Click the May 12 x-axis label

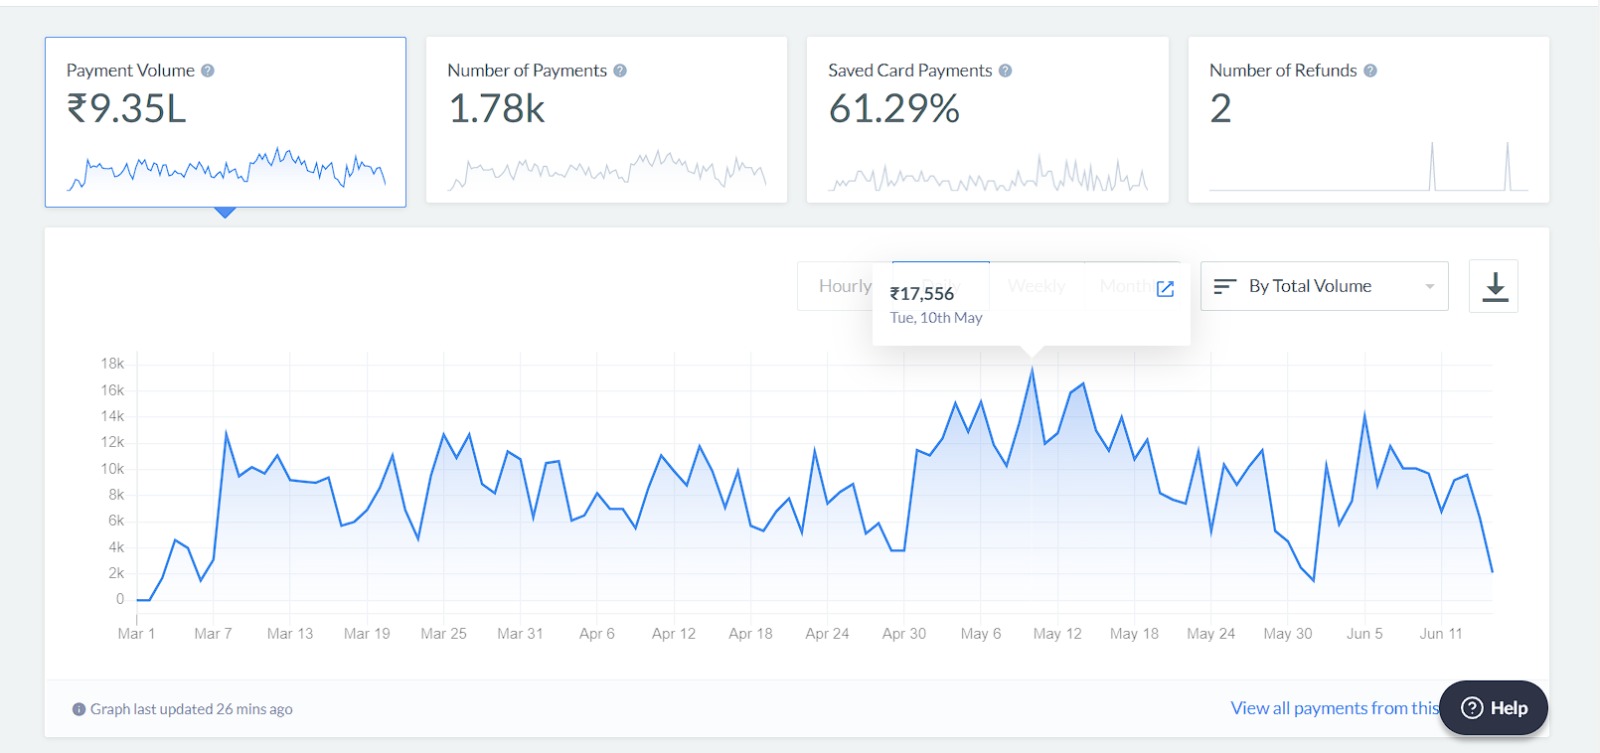(1057, 634)
